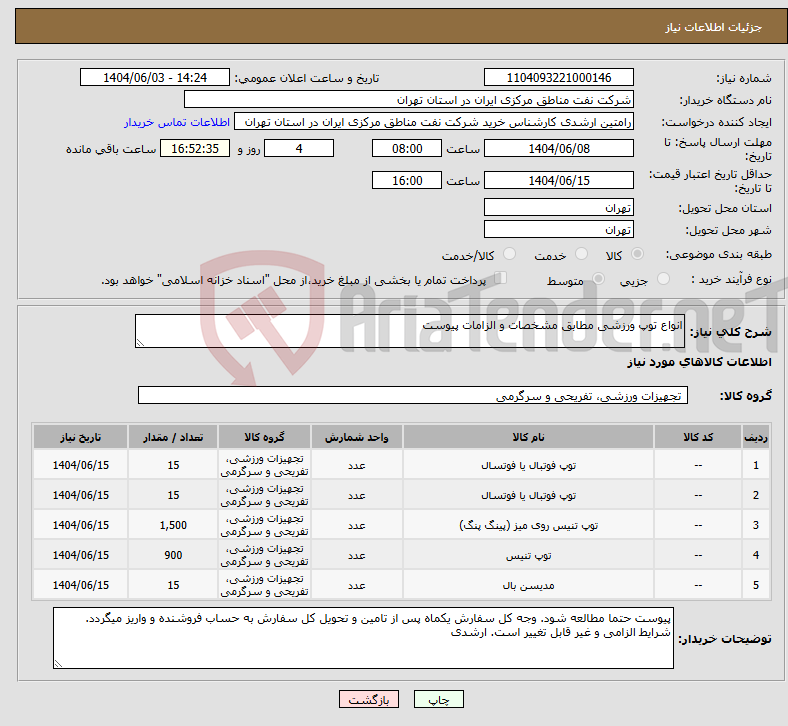Toggle the اسناد خزانه اسلامی payment checkbox

[x=501, y=278]
